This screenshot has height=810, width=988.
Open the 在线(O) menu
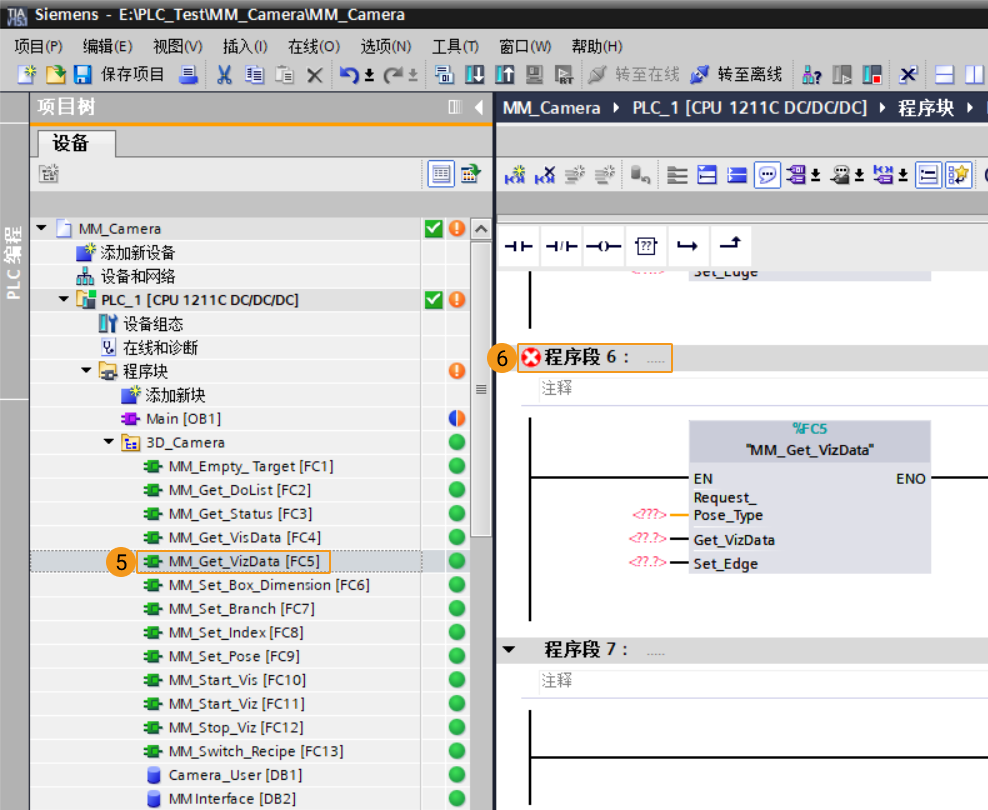point(314,46)
